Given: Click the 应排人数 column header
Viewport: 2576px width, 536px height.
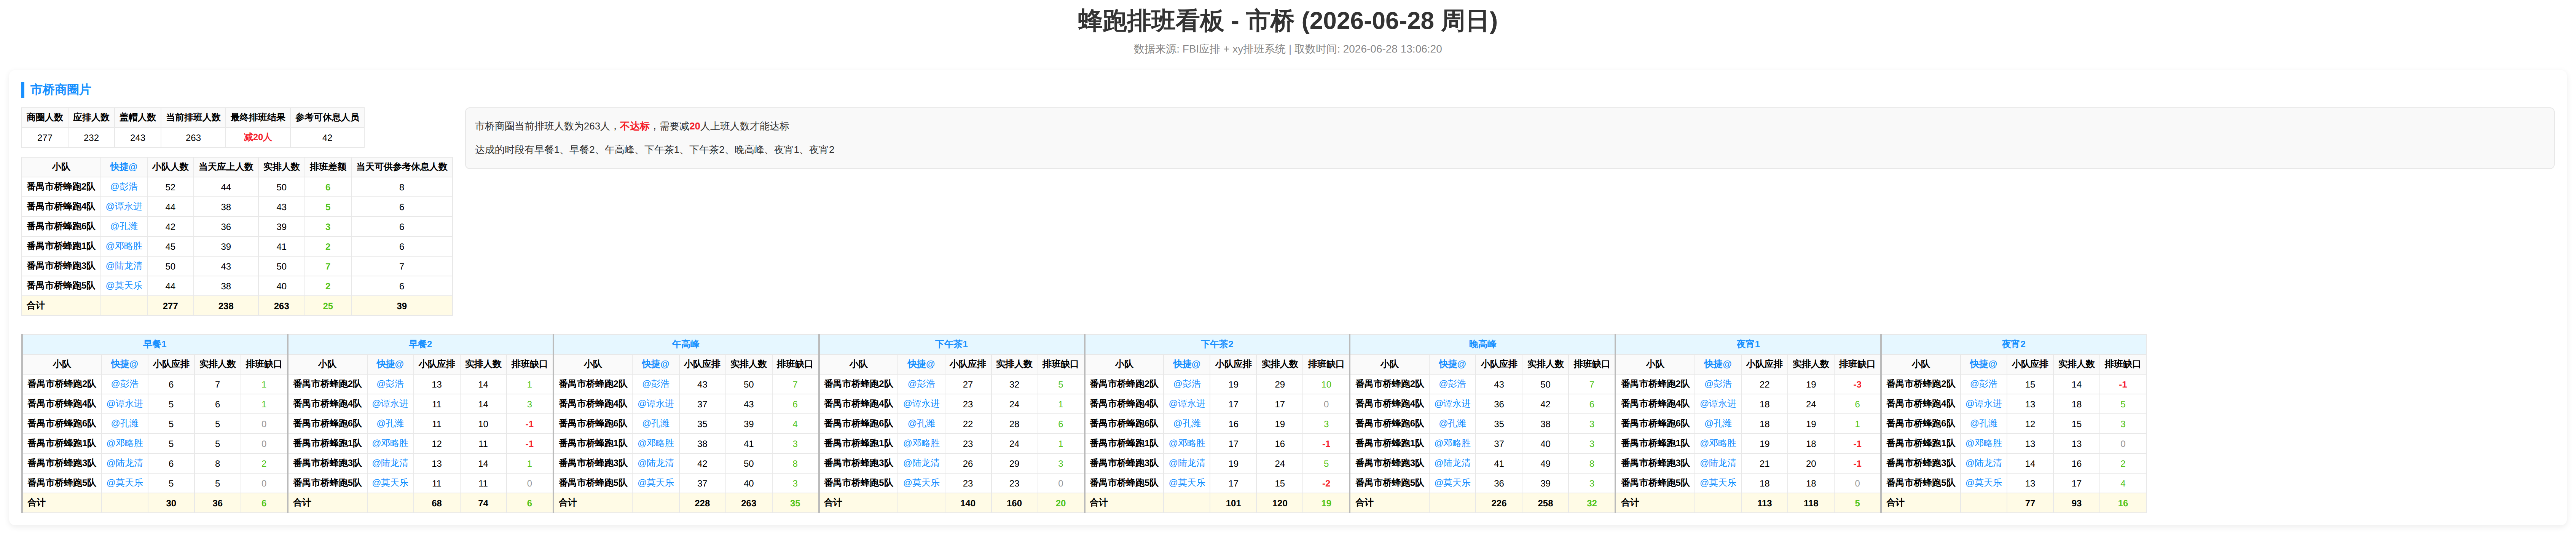Looking at the screenshot, I should pyautogui.click(x=91, y=118).
